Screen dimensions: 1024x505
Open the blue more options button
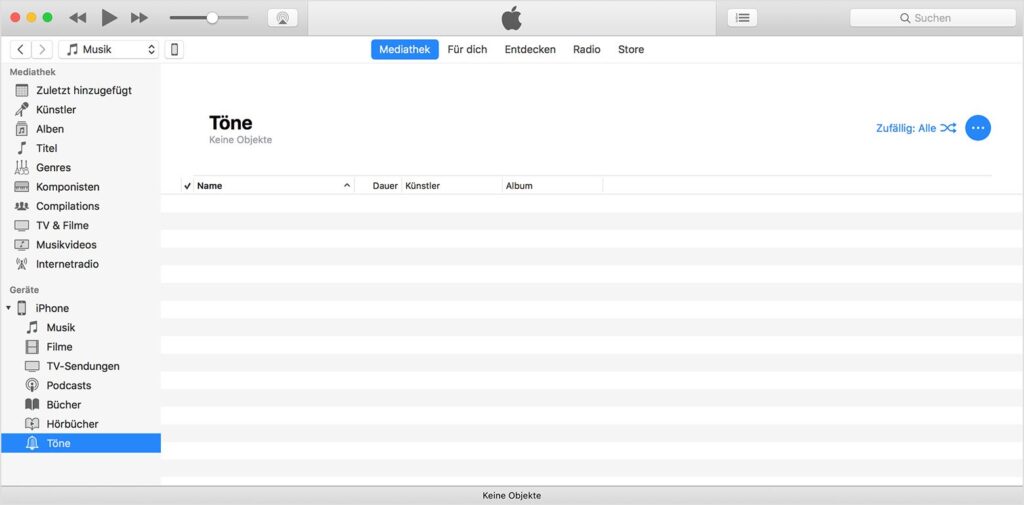pyautogui.click(x=978, y=128)
